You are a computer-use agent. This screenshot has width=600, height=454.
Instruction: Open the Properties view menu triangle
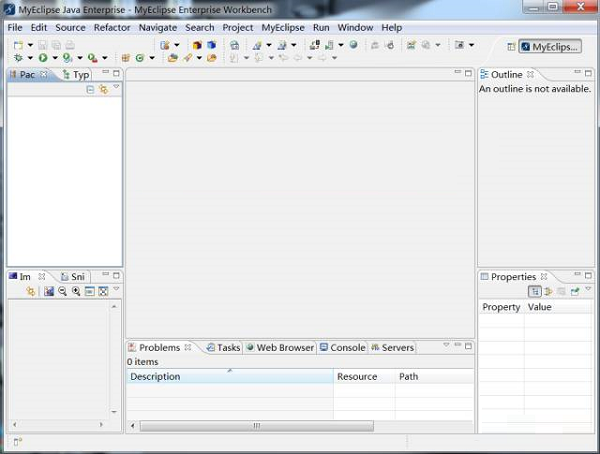click(588, 289)
